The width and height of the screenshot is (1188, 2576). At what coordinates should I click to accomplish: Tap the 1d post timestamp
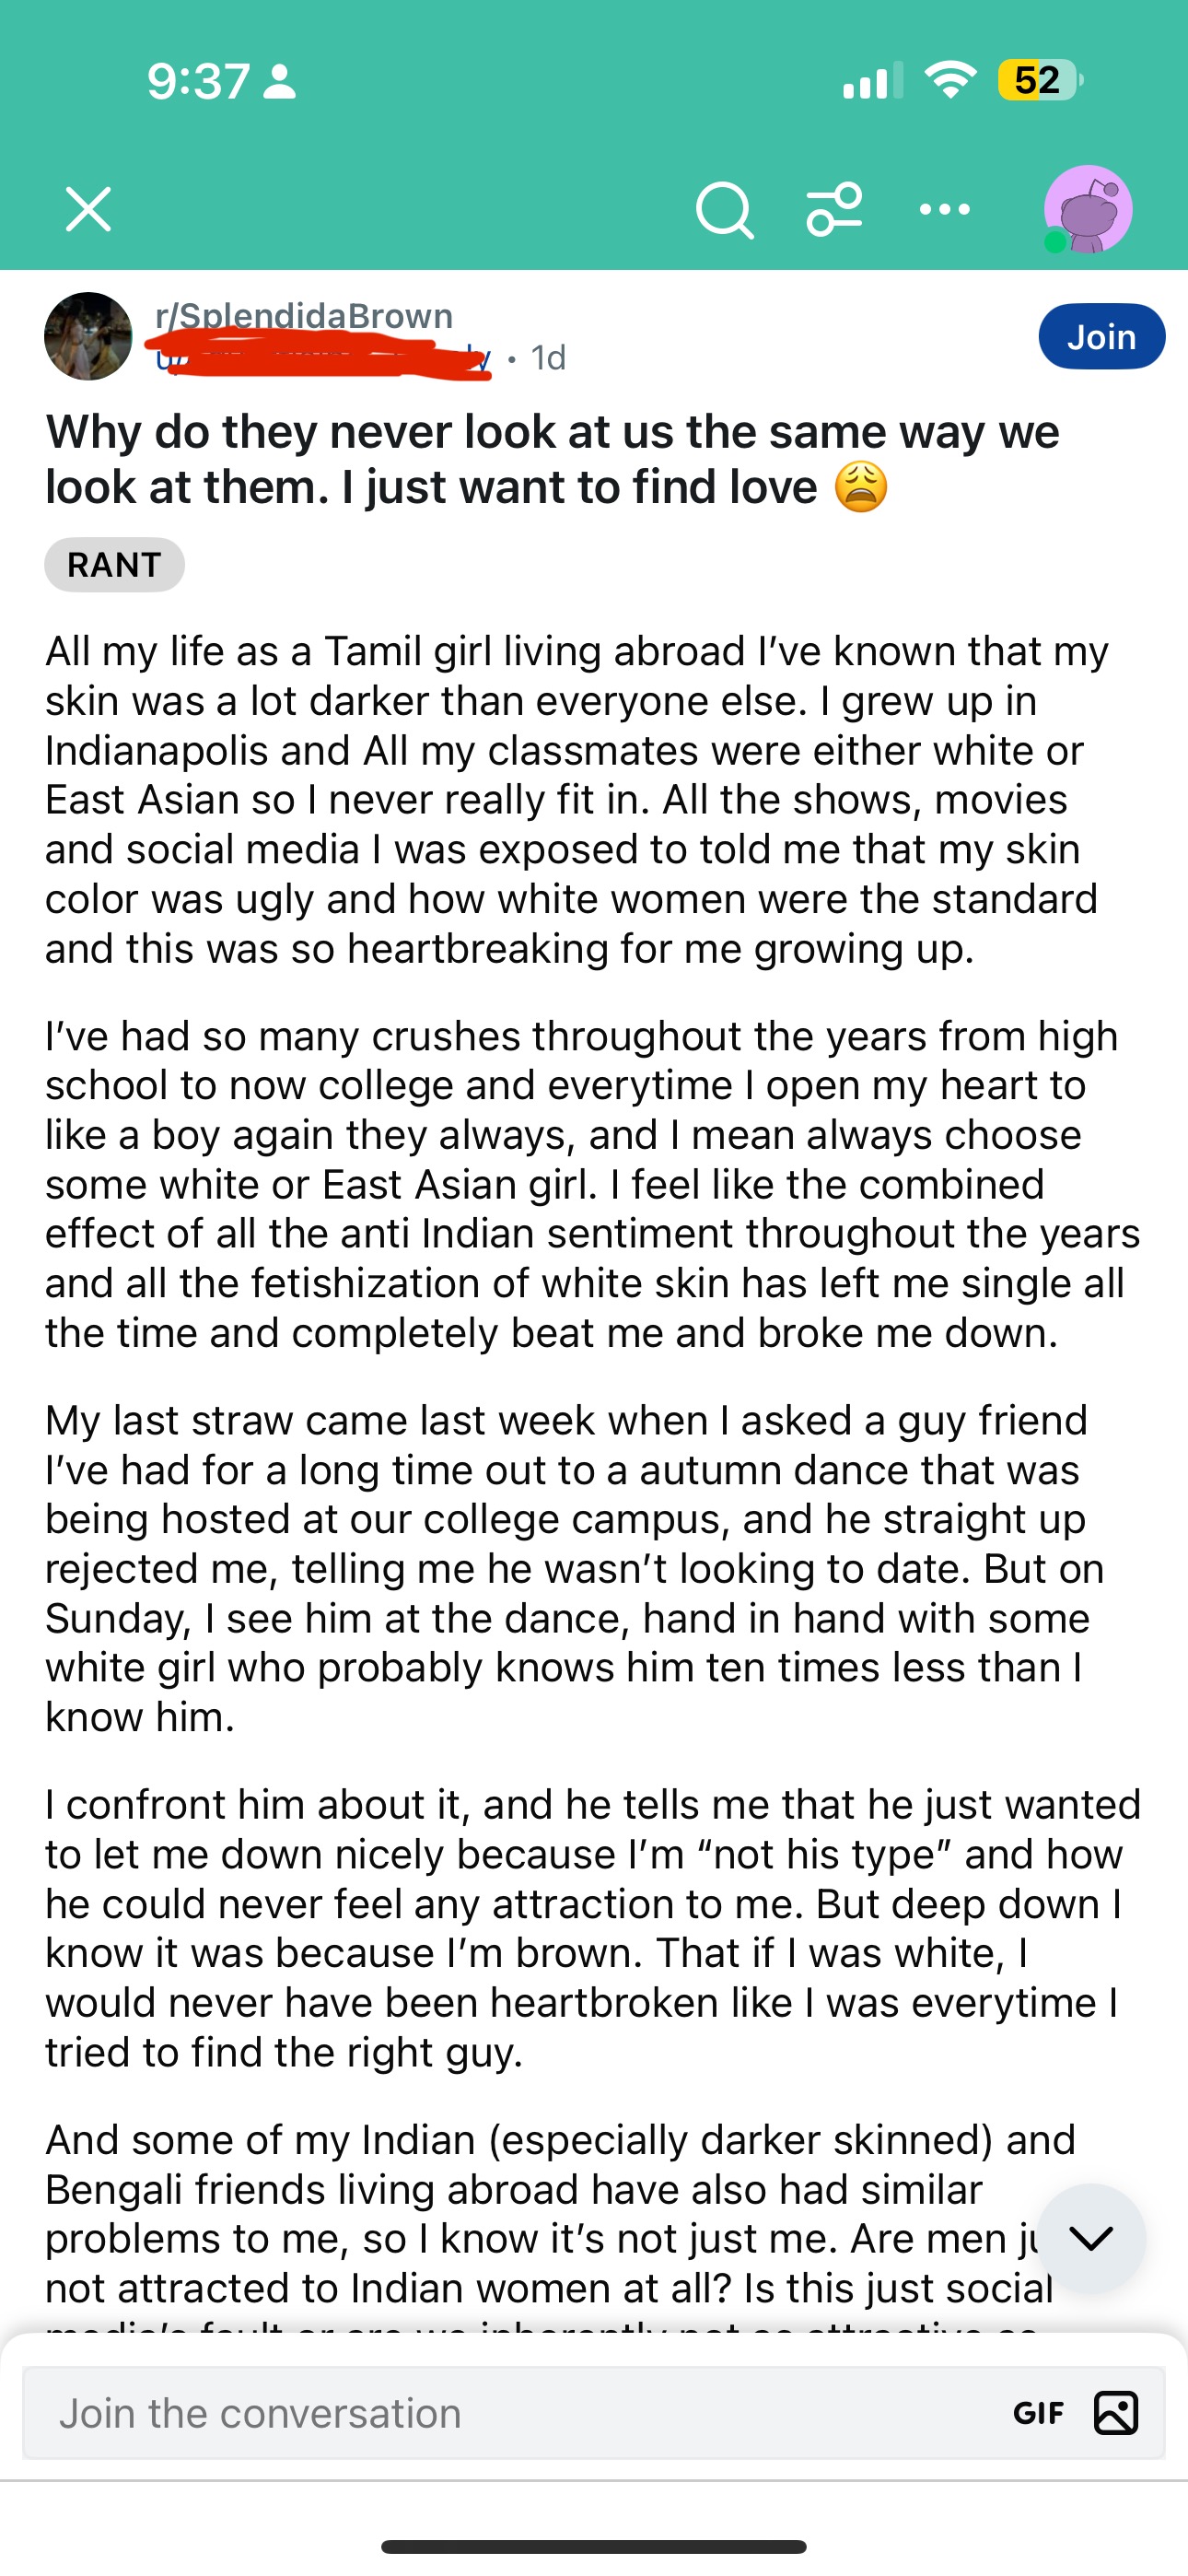tap(548, 358)
